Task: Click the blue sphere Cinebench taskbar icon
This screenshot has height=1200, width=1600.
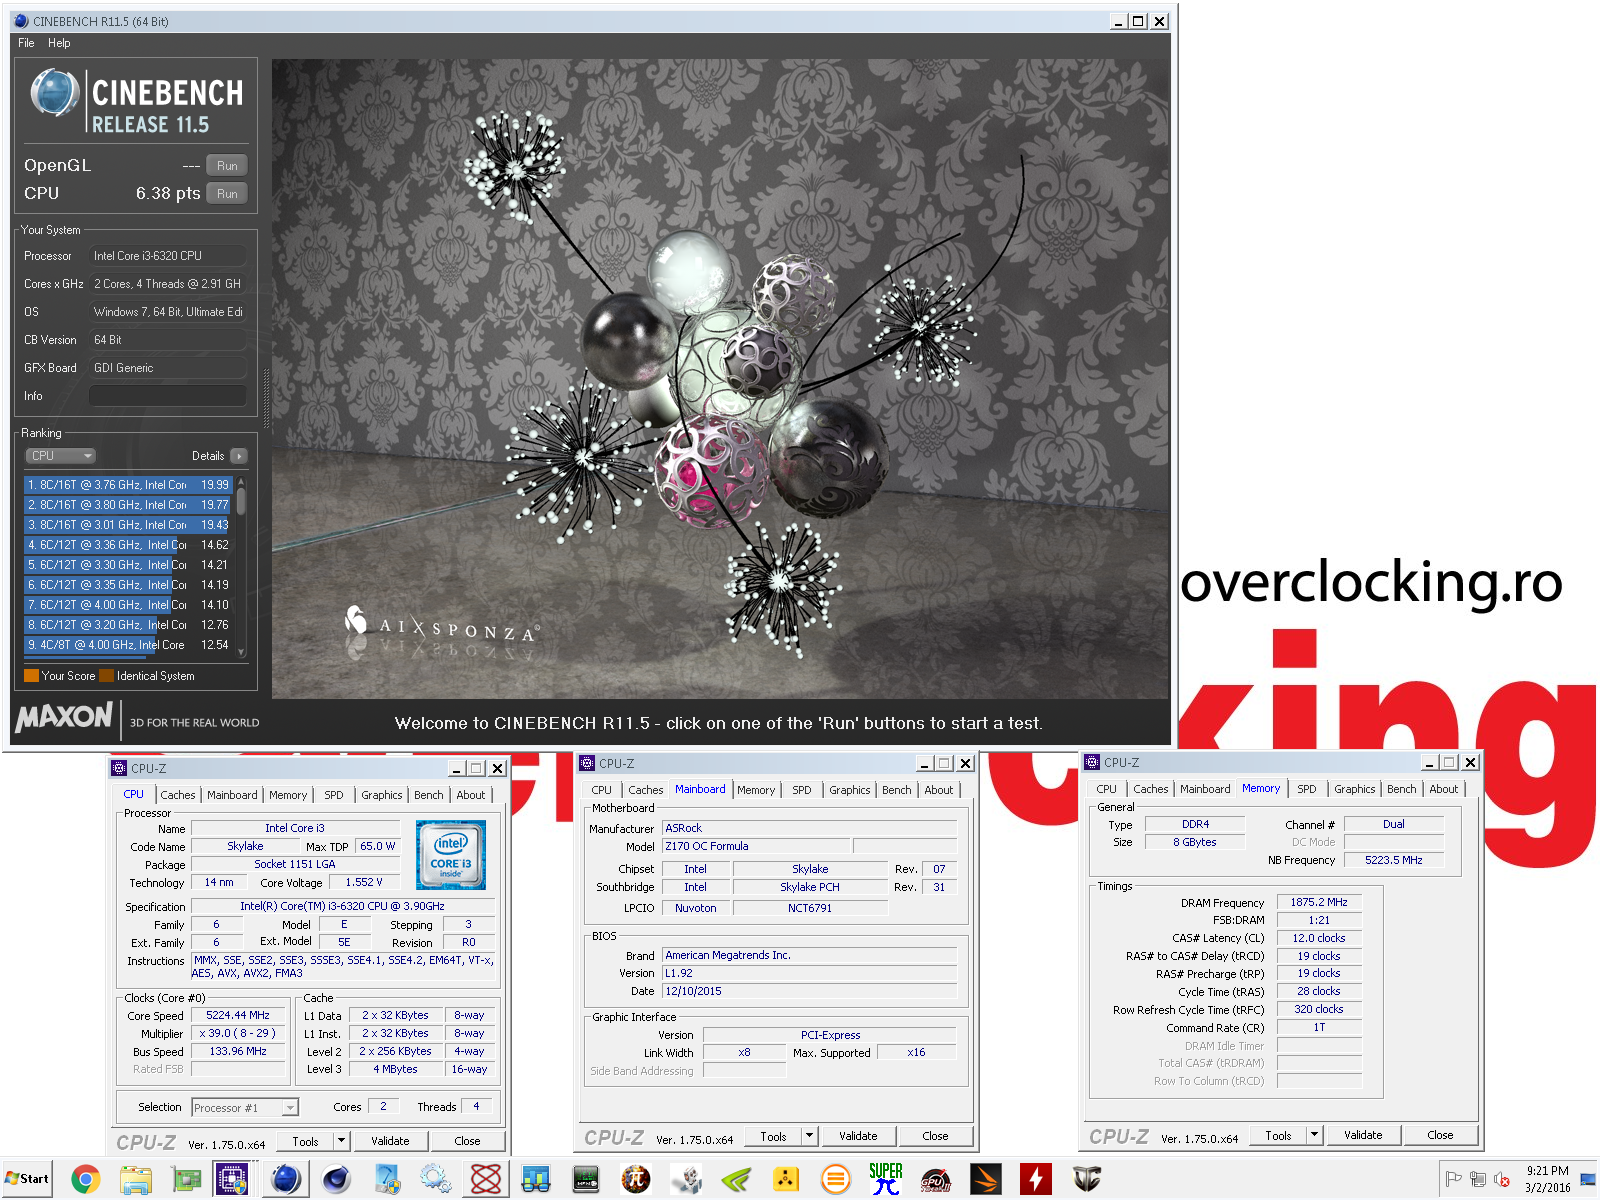Action: 286,1180
